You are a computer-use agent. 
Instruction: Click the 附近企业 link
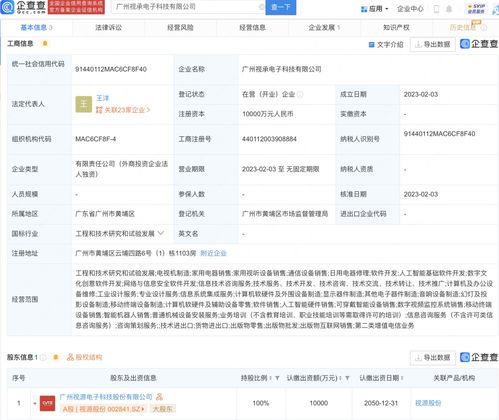[213, 253]
